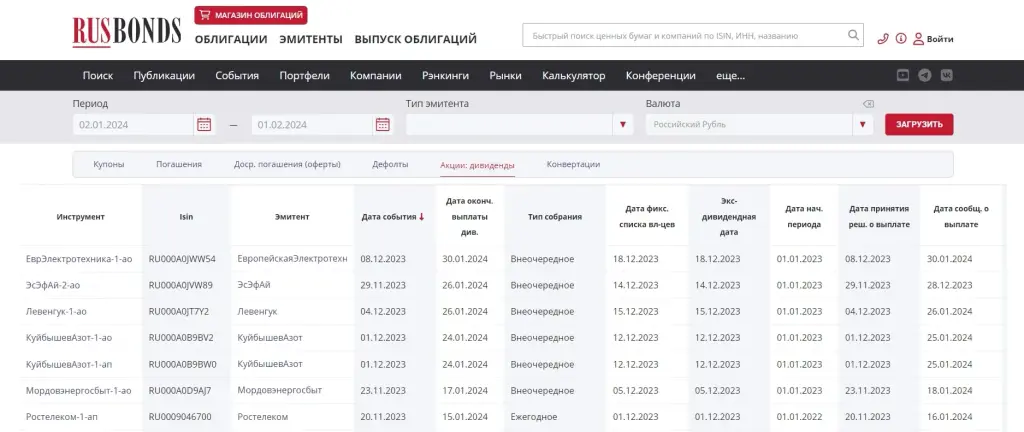Image resolution: width=1024 pixels, height=432 pixels.
Task: Open the Рынки menu item
Action: [505, 76]
